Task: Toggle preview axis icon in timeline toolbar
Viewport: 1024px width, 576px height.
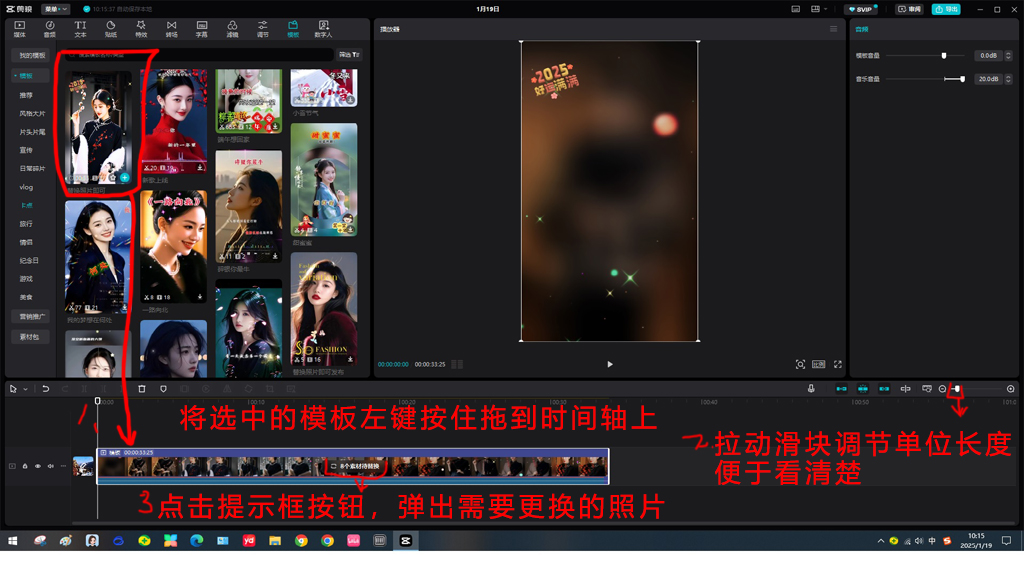Action: click(906, 389)
